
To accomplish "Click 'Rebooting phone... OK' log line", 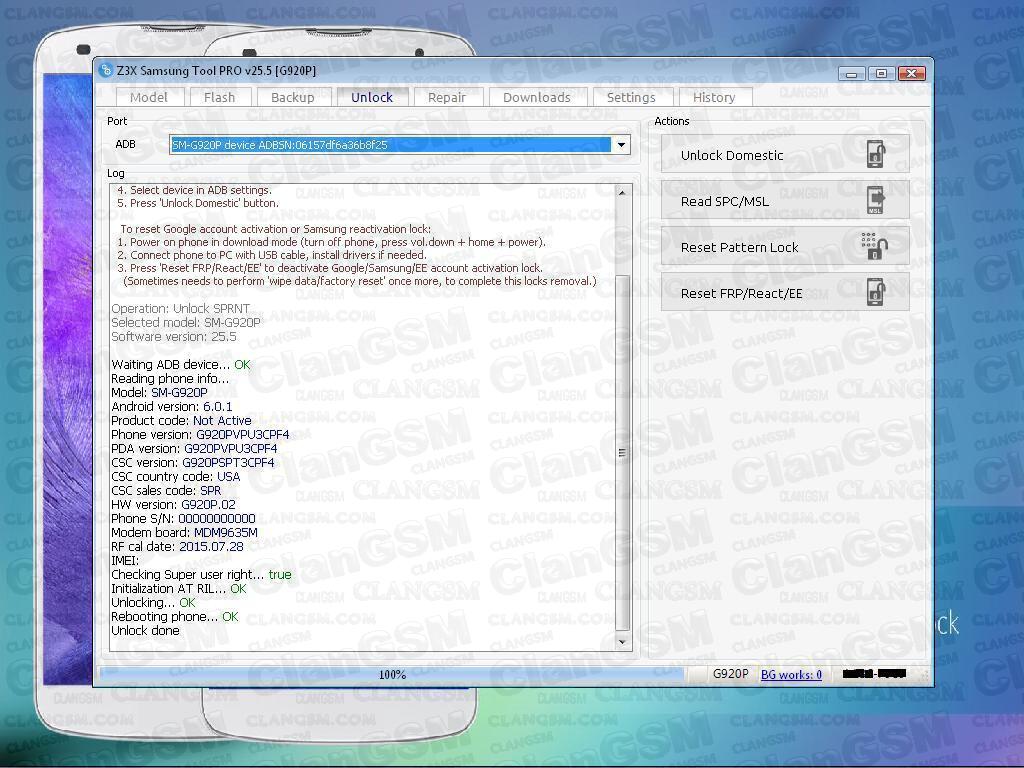I will pyautogui.click(x=174, y=616).
